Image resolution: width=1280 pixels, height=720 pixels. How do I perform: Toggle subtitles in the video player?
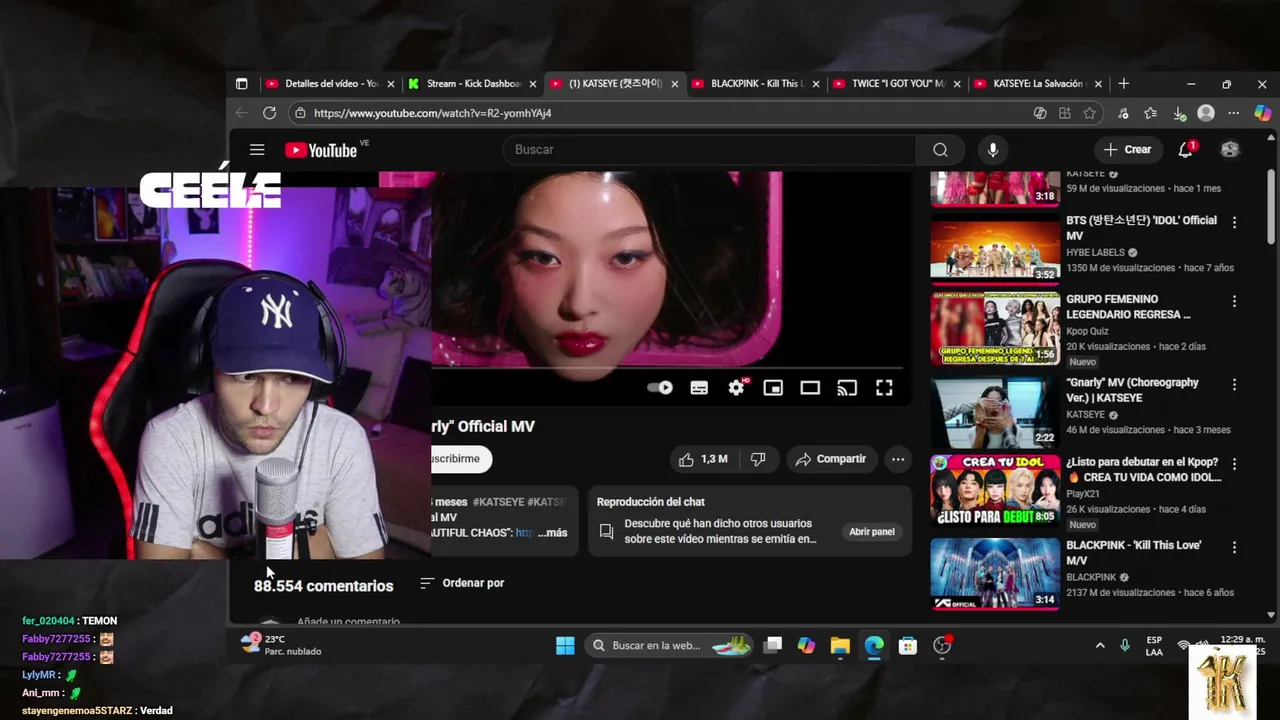[x=699, y=388]
